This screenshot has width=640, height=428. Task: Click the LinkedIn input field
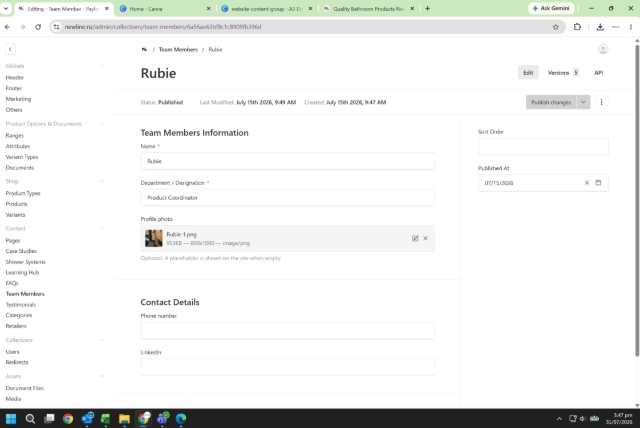288,367
